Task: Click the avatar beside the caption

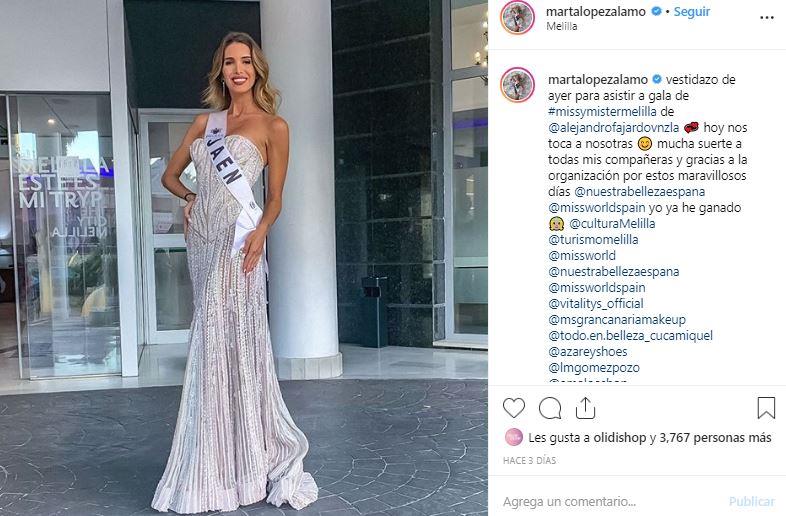Action: [517, 85]
